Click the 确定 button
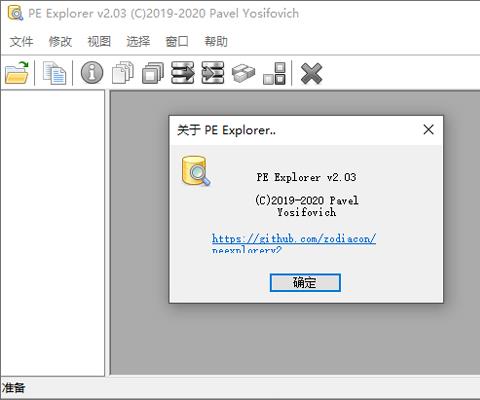Viewport: 480px width, 400px height. point(305,283)
